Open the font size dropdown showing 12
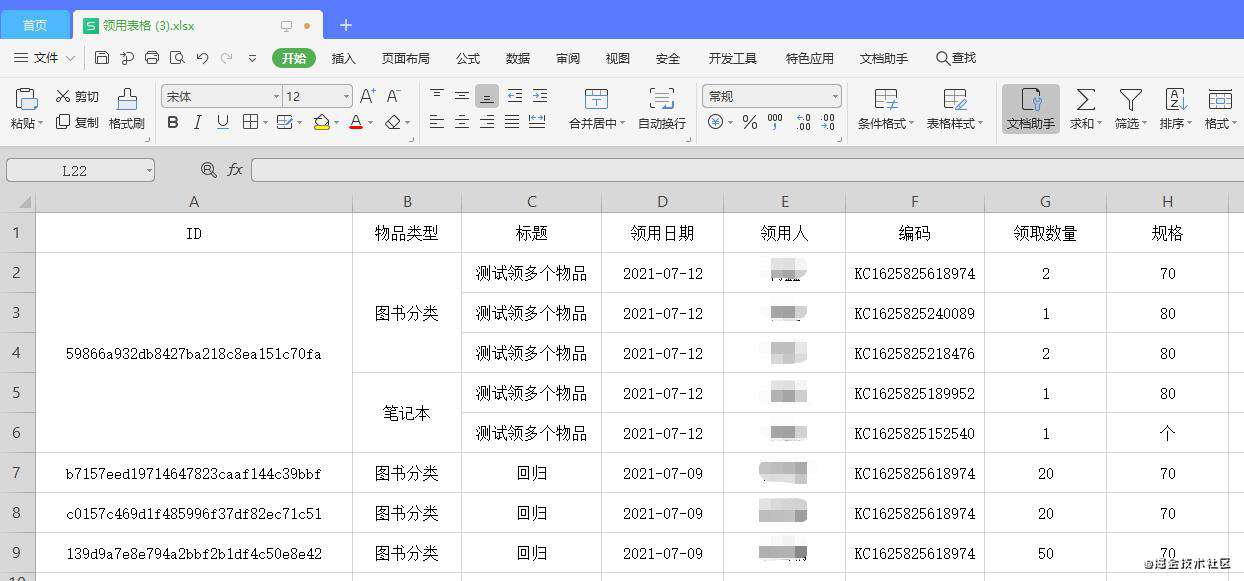This screenshot has width=1244, height=581. 347,97
